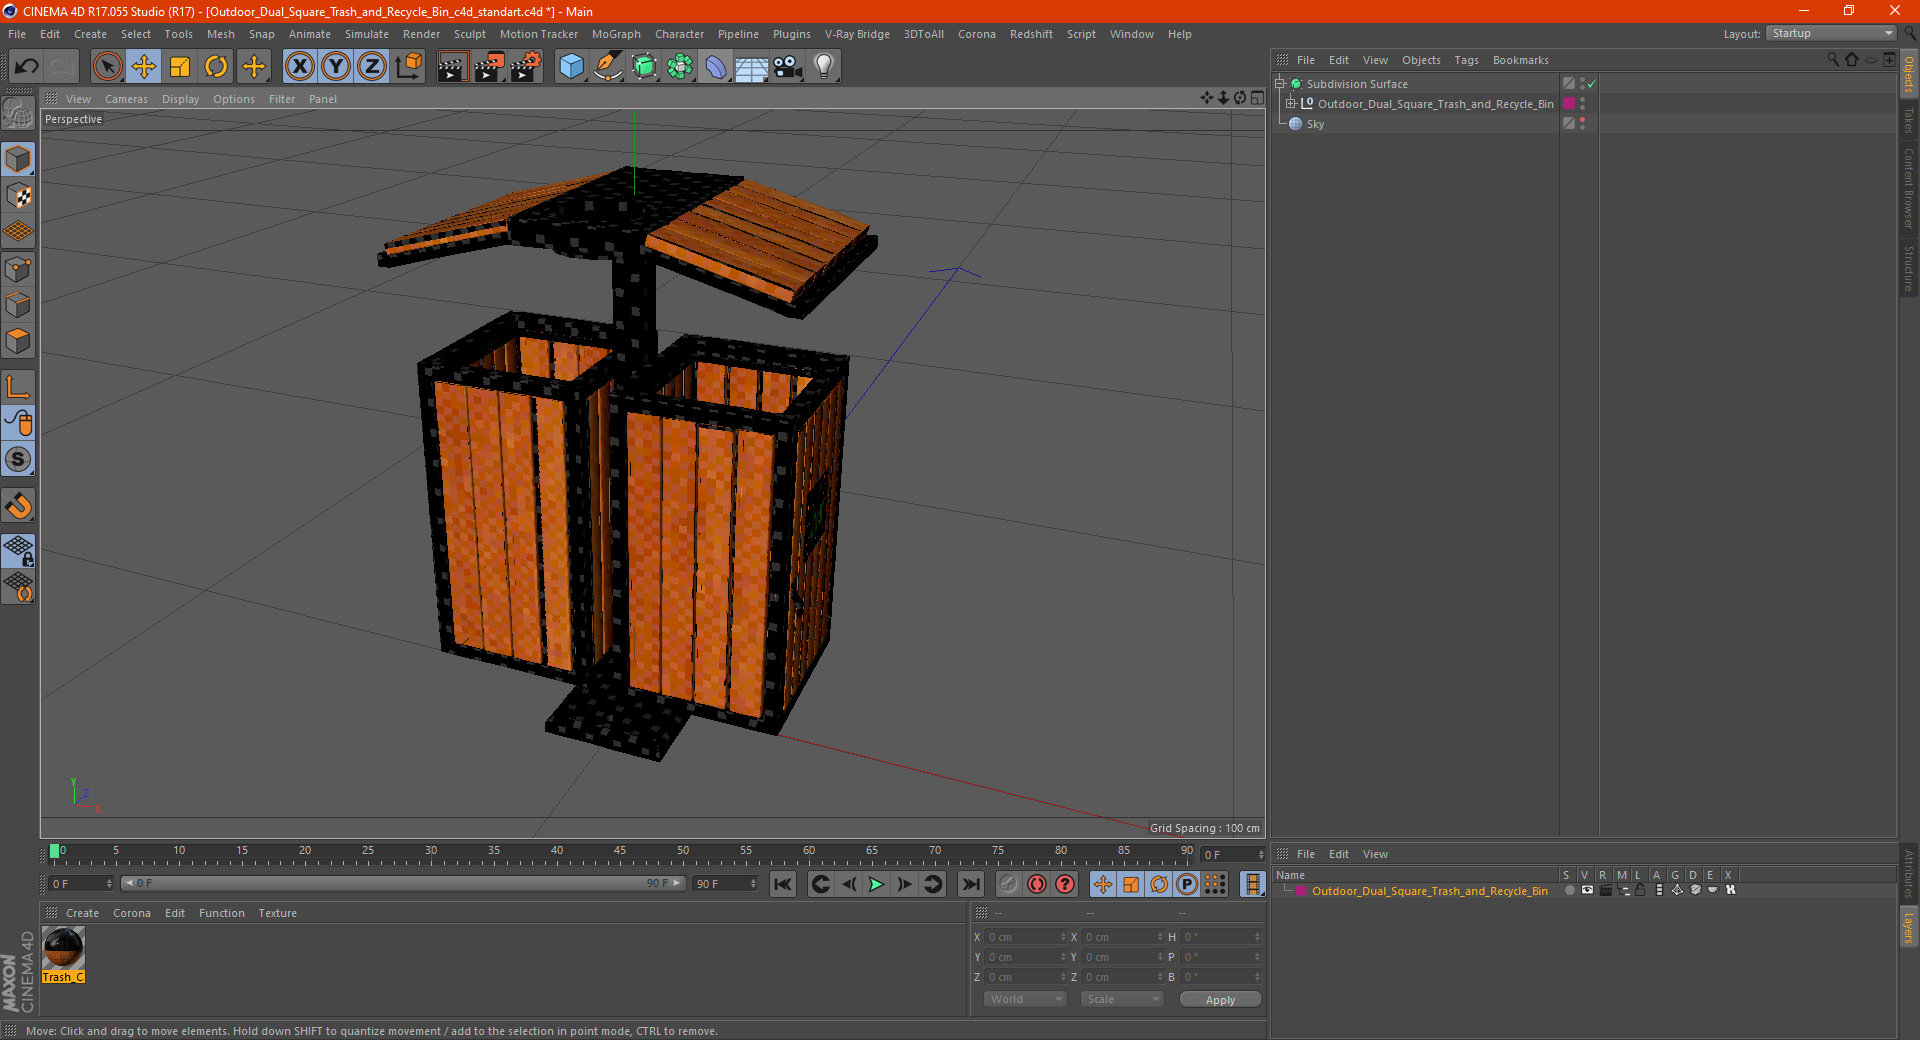
Task: Open Object Manager Tags menu
Action: pyautogui.click(x=1466, y=60)
